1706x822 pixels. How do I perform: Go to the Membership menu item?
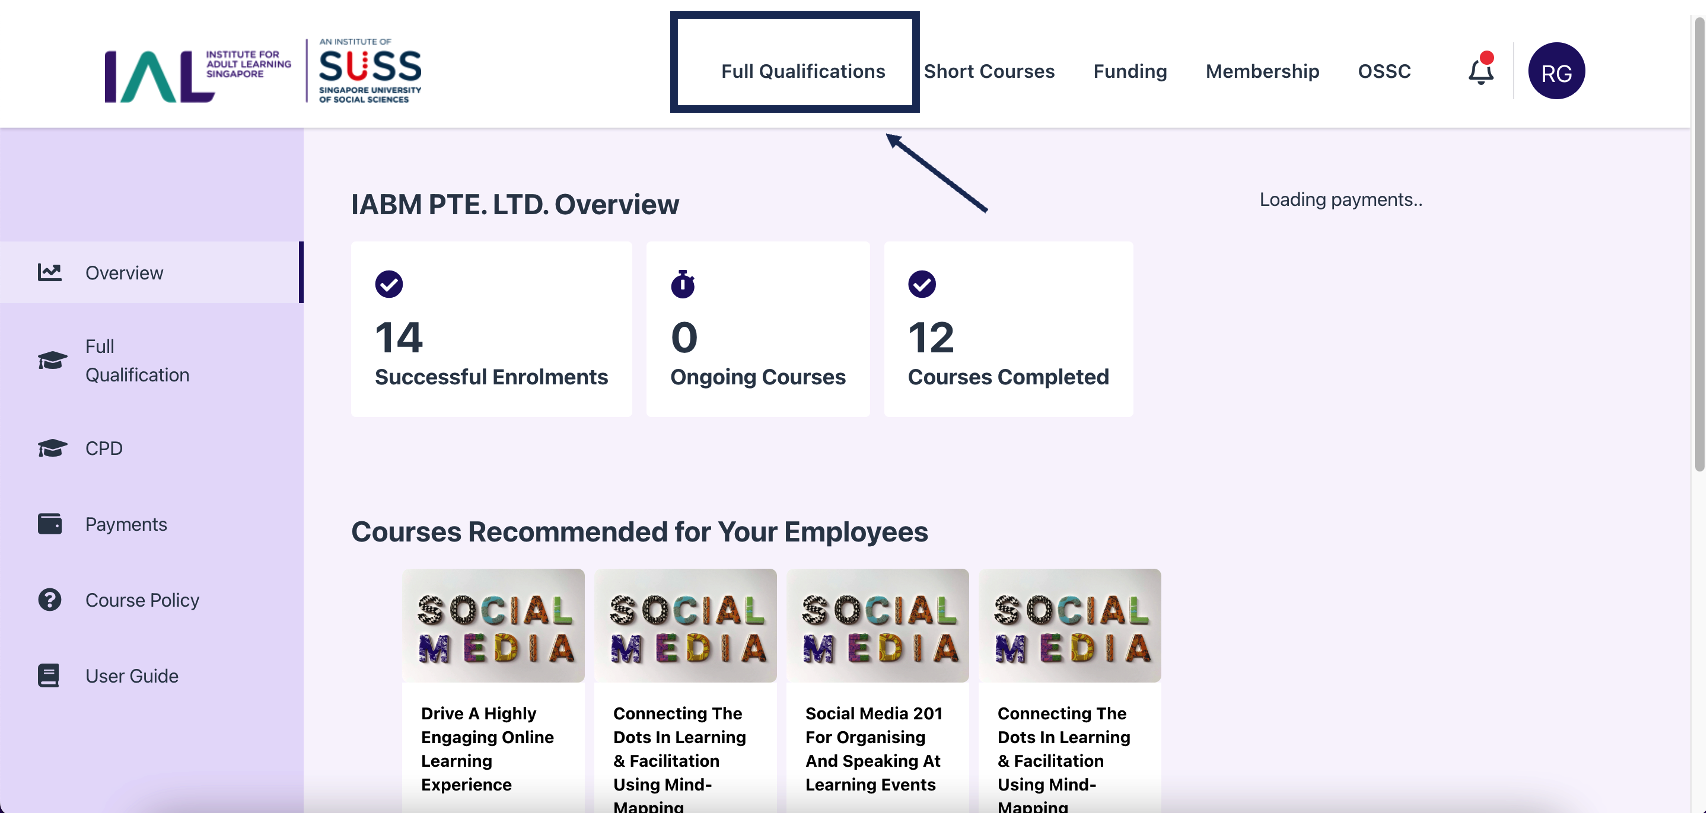pos(1262,71)
